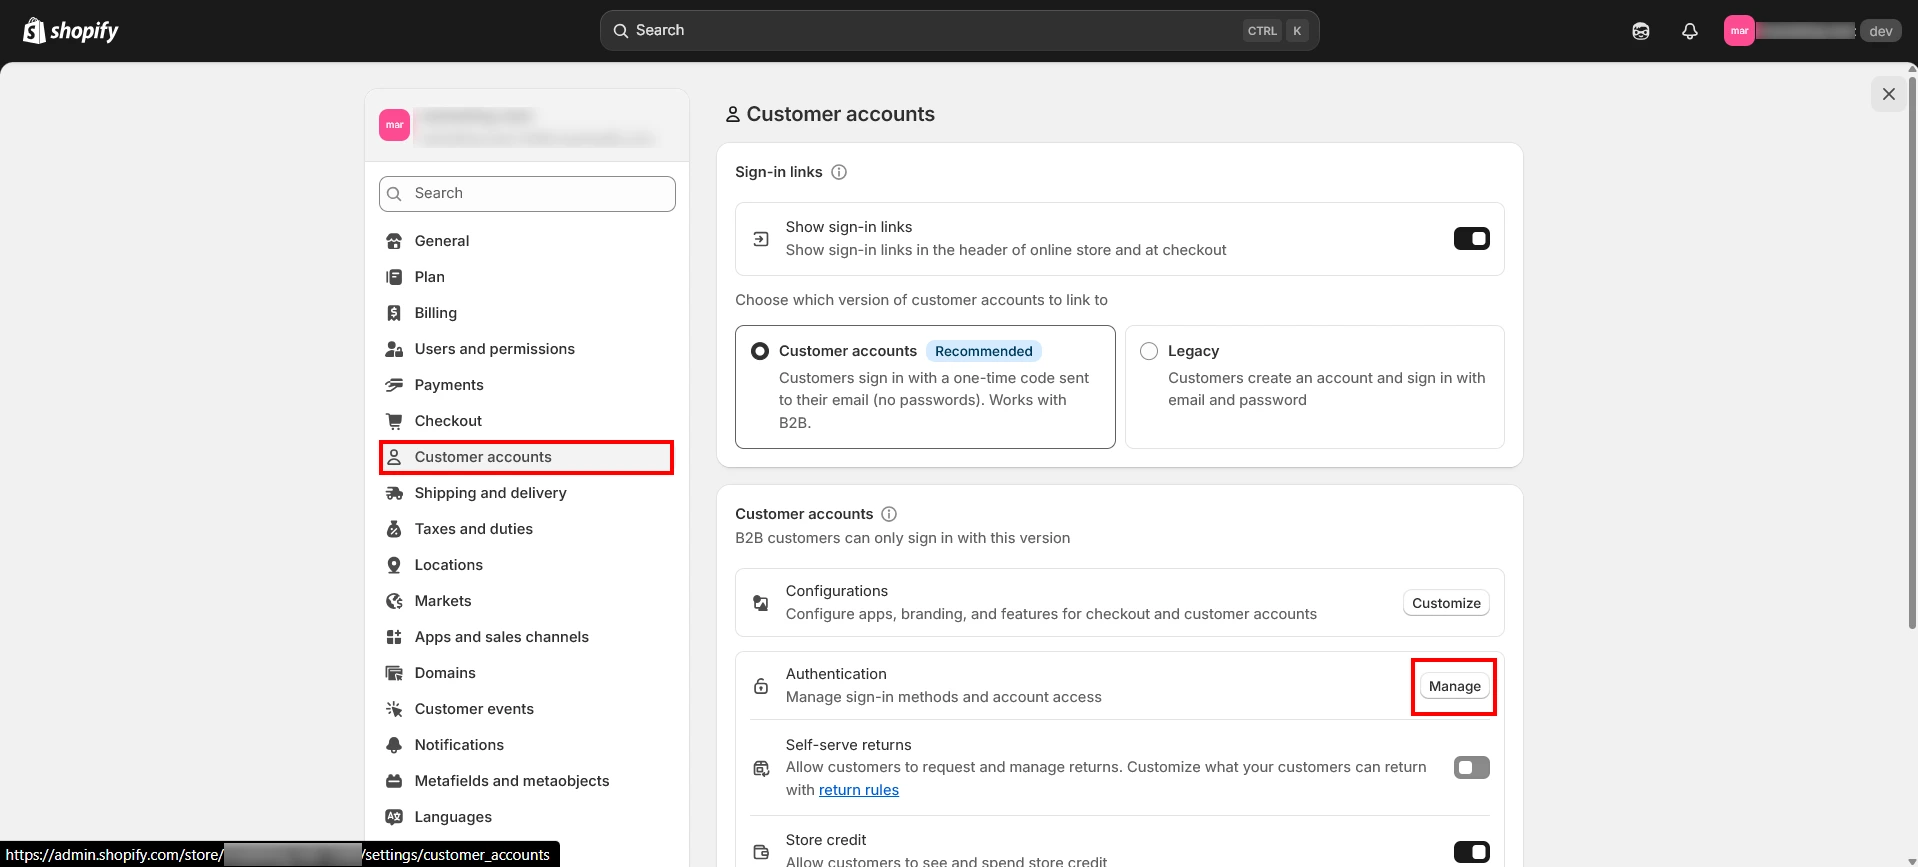Image resolution: width=1918 pixels, height=867 pixels.
Task: Click the Markets globe icon
Action: pyautogui.click(x=394, y=601)
